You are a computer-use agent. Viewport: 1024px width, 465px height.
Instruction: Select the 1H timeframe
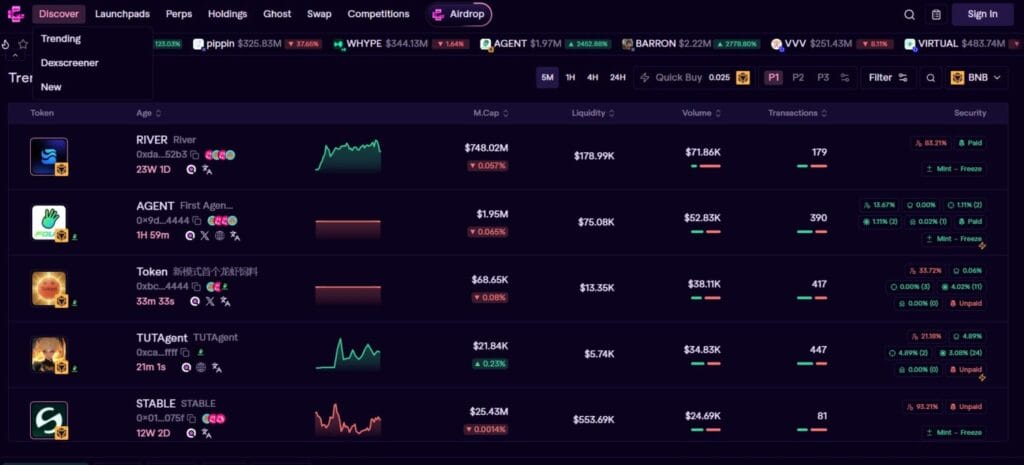[570, 78]
